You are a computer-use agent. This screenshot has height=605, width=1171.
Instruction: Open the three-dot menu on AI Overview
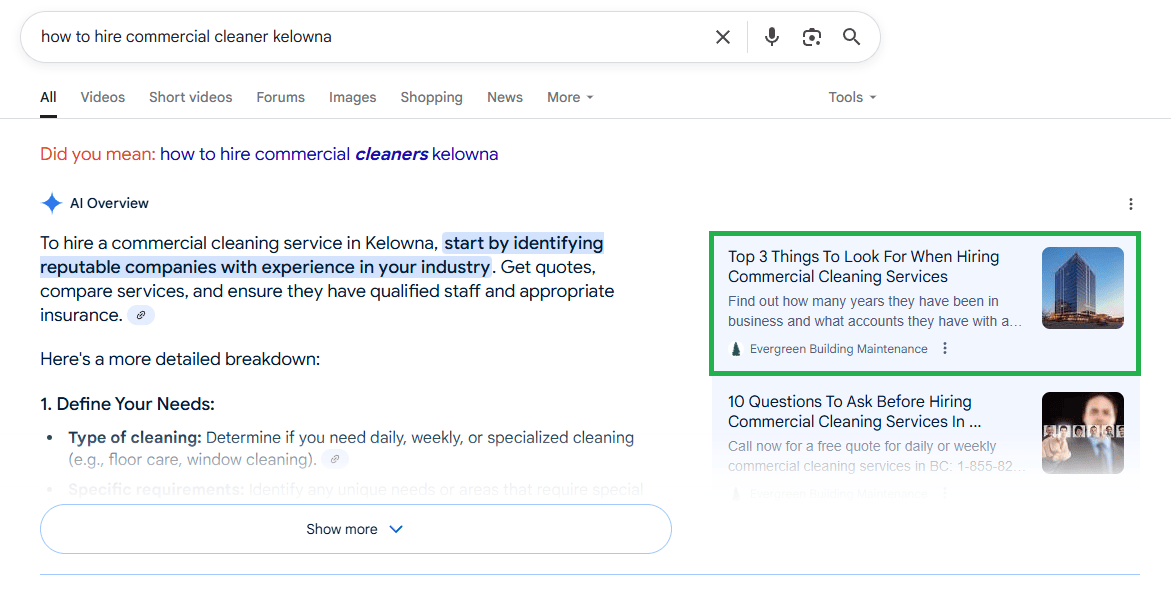(1131, 203)
